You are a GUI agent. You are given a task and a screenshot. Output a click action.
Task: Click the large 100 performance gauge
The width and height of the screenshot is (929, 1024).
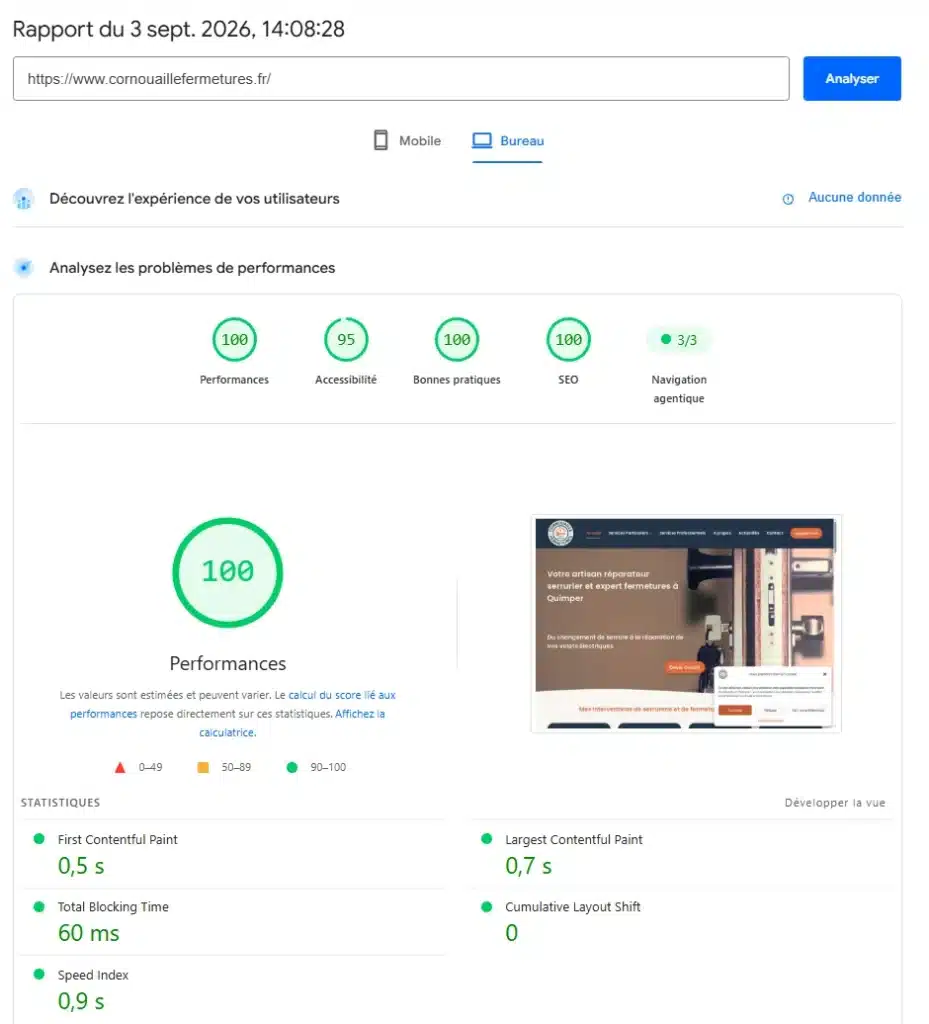click(228, 572)
